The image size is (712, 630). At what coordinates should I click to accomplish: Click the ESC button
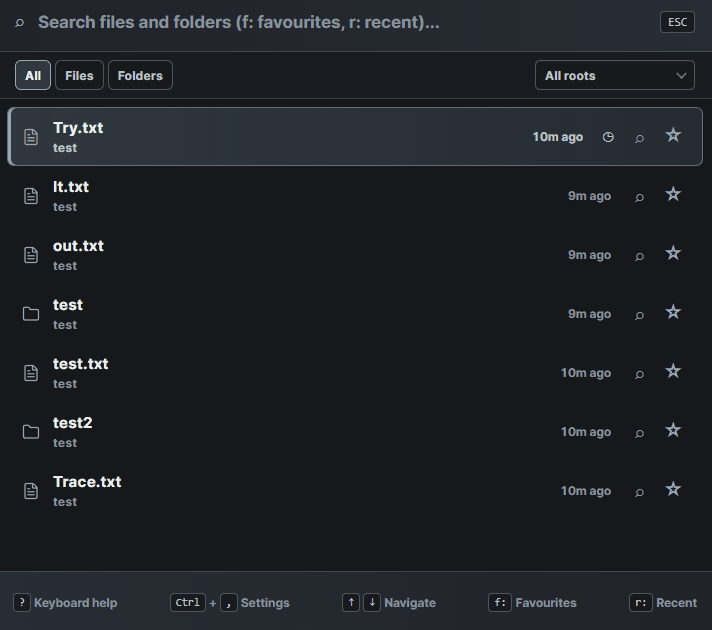[x=677, y=22]
